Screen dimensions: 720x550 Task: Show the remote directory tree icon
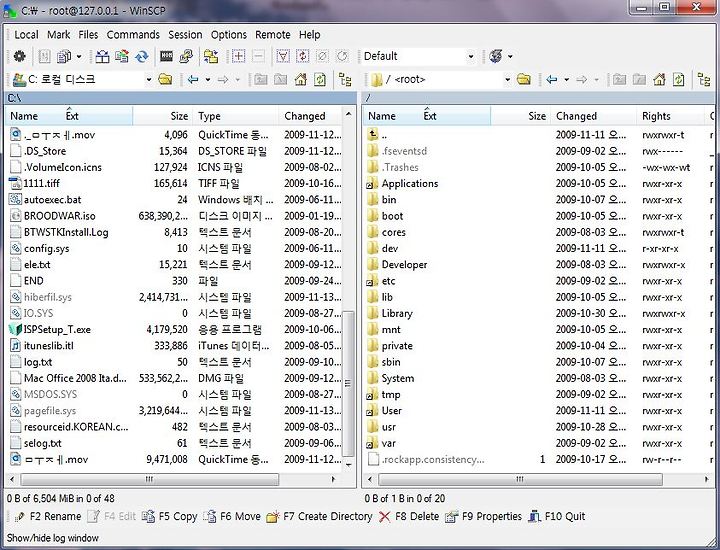(x=704, y=79)
